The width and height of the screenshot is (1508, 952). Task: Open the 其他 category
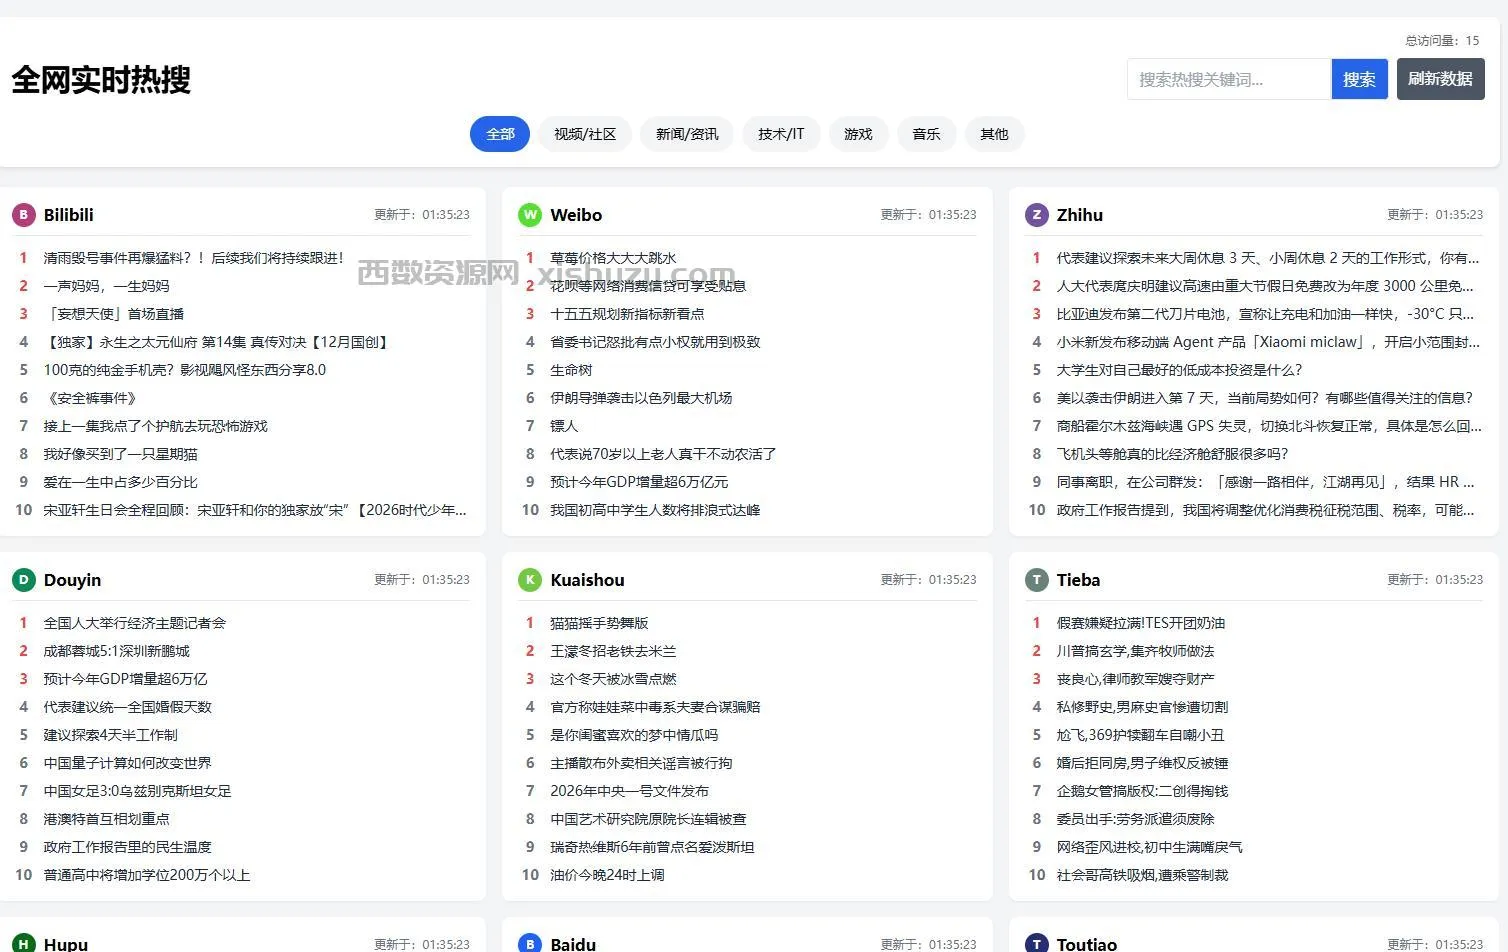point(994,133)
